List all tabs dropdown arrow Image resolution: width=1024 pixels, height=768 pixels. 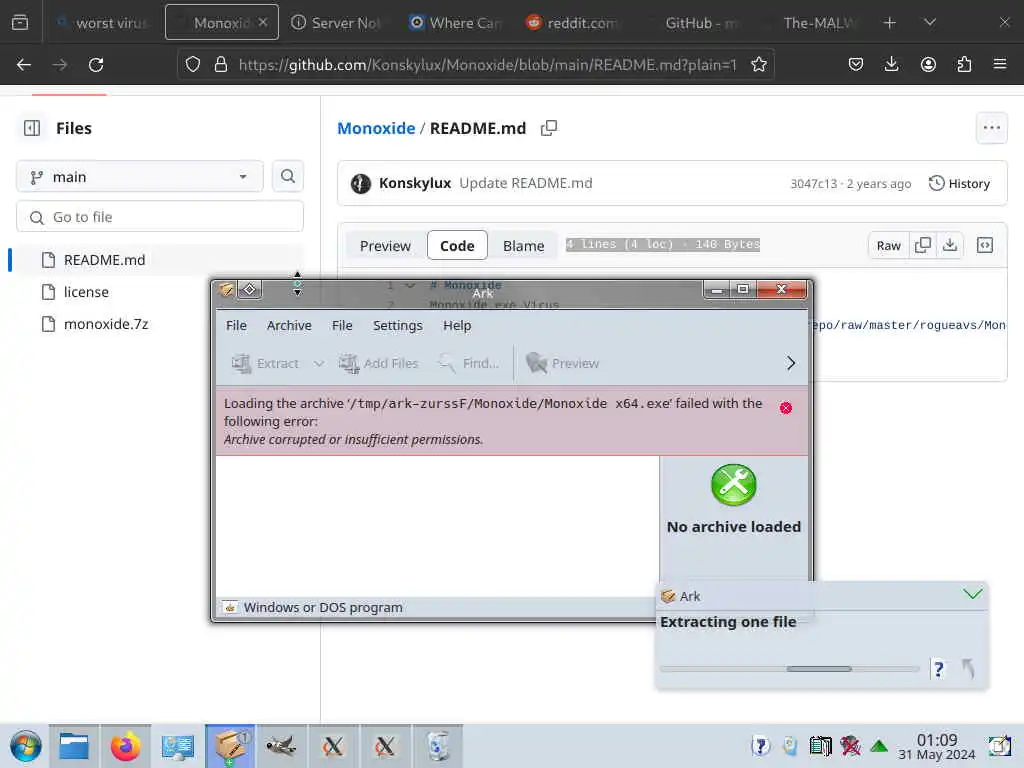(930, 23)
